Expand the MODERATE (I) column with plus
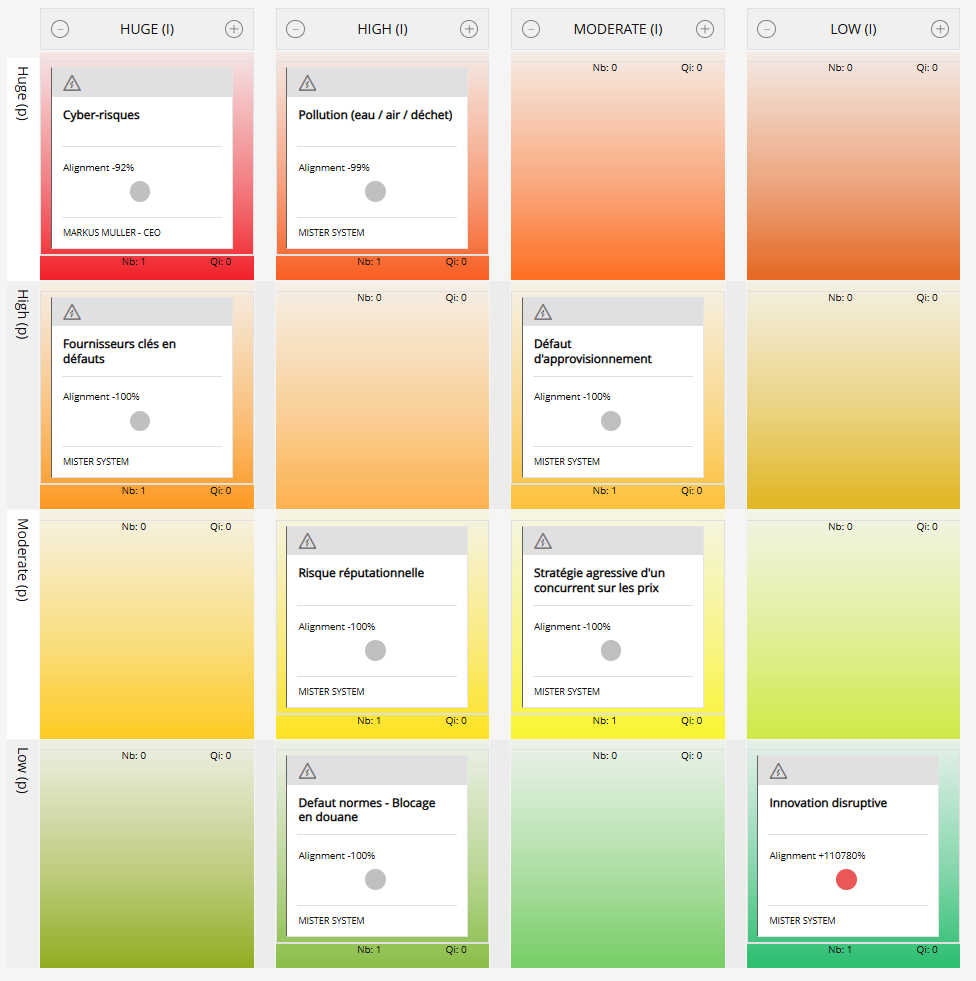The height and width of the screenshot is (981, 976). point(705,29)
